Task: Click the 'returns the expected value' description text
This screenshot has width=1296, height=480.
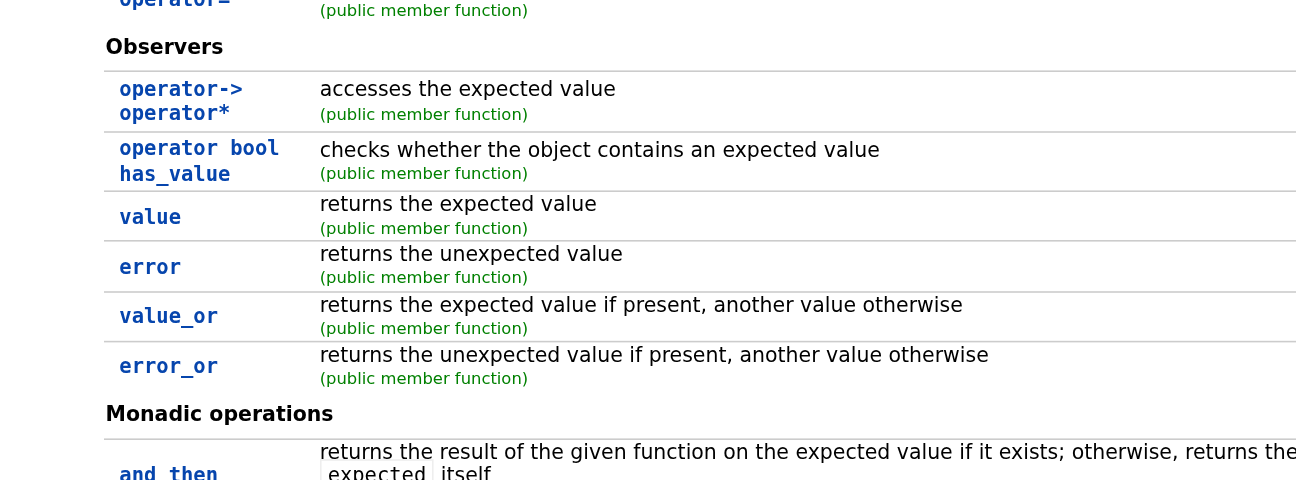Action: [458, 205]
